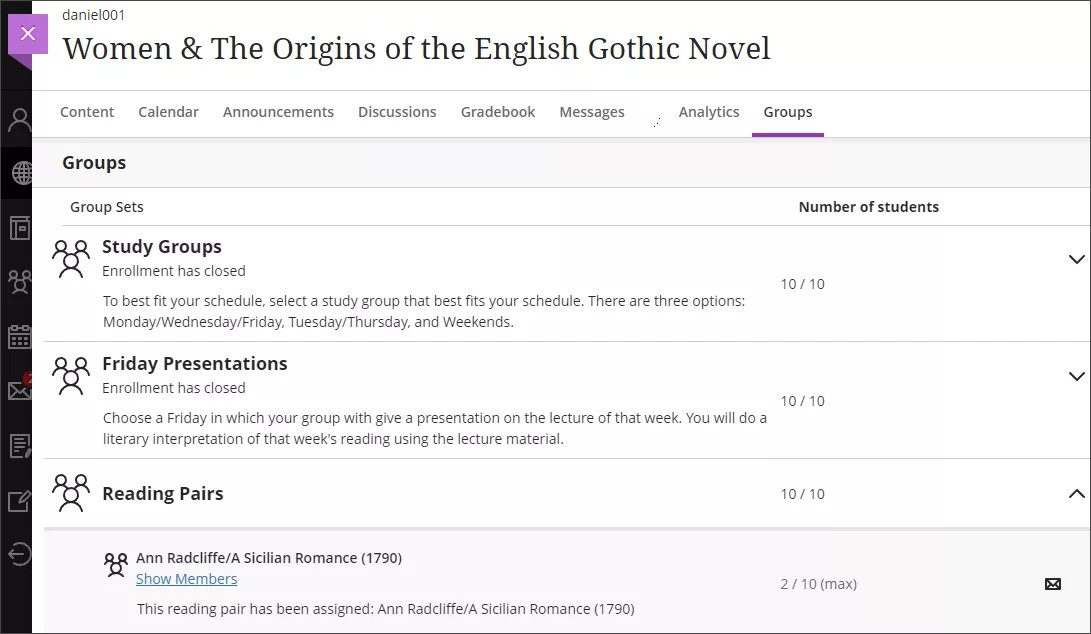Open the Calendar icon in left sidebar
Screen dimensions: 1091x634
coord(19,336)
